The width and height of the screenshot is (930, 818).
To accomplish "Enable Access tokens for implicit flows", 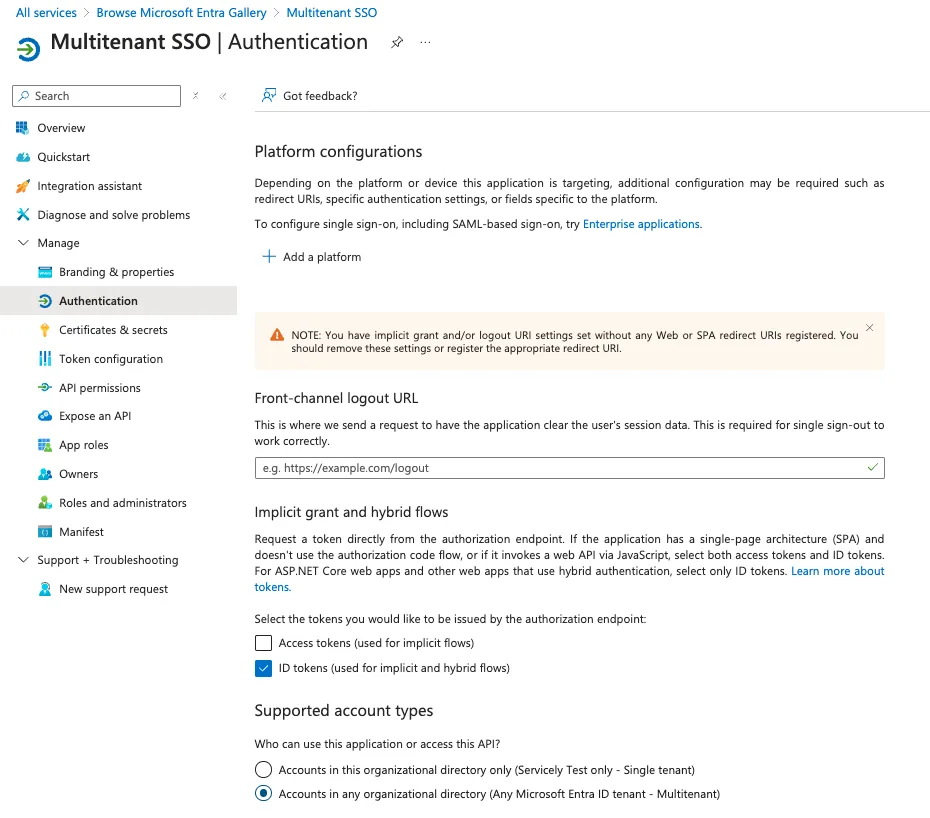I will [263, 643].
